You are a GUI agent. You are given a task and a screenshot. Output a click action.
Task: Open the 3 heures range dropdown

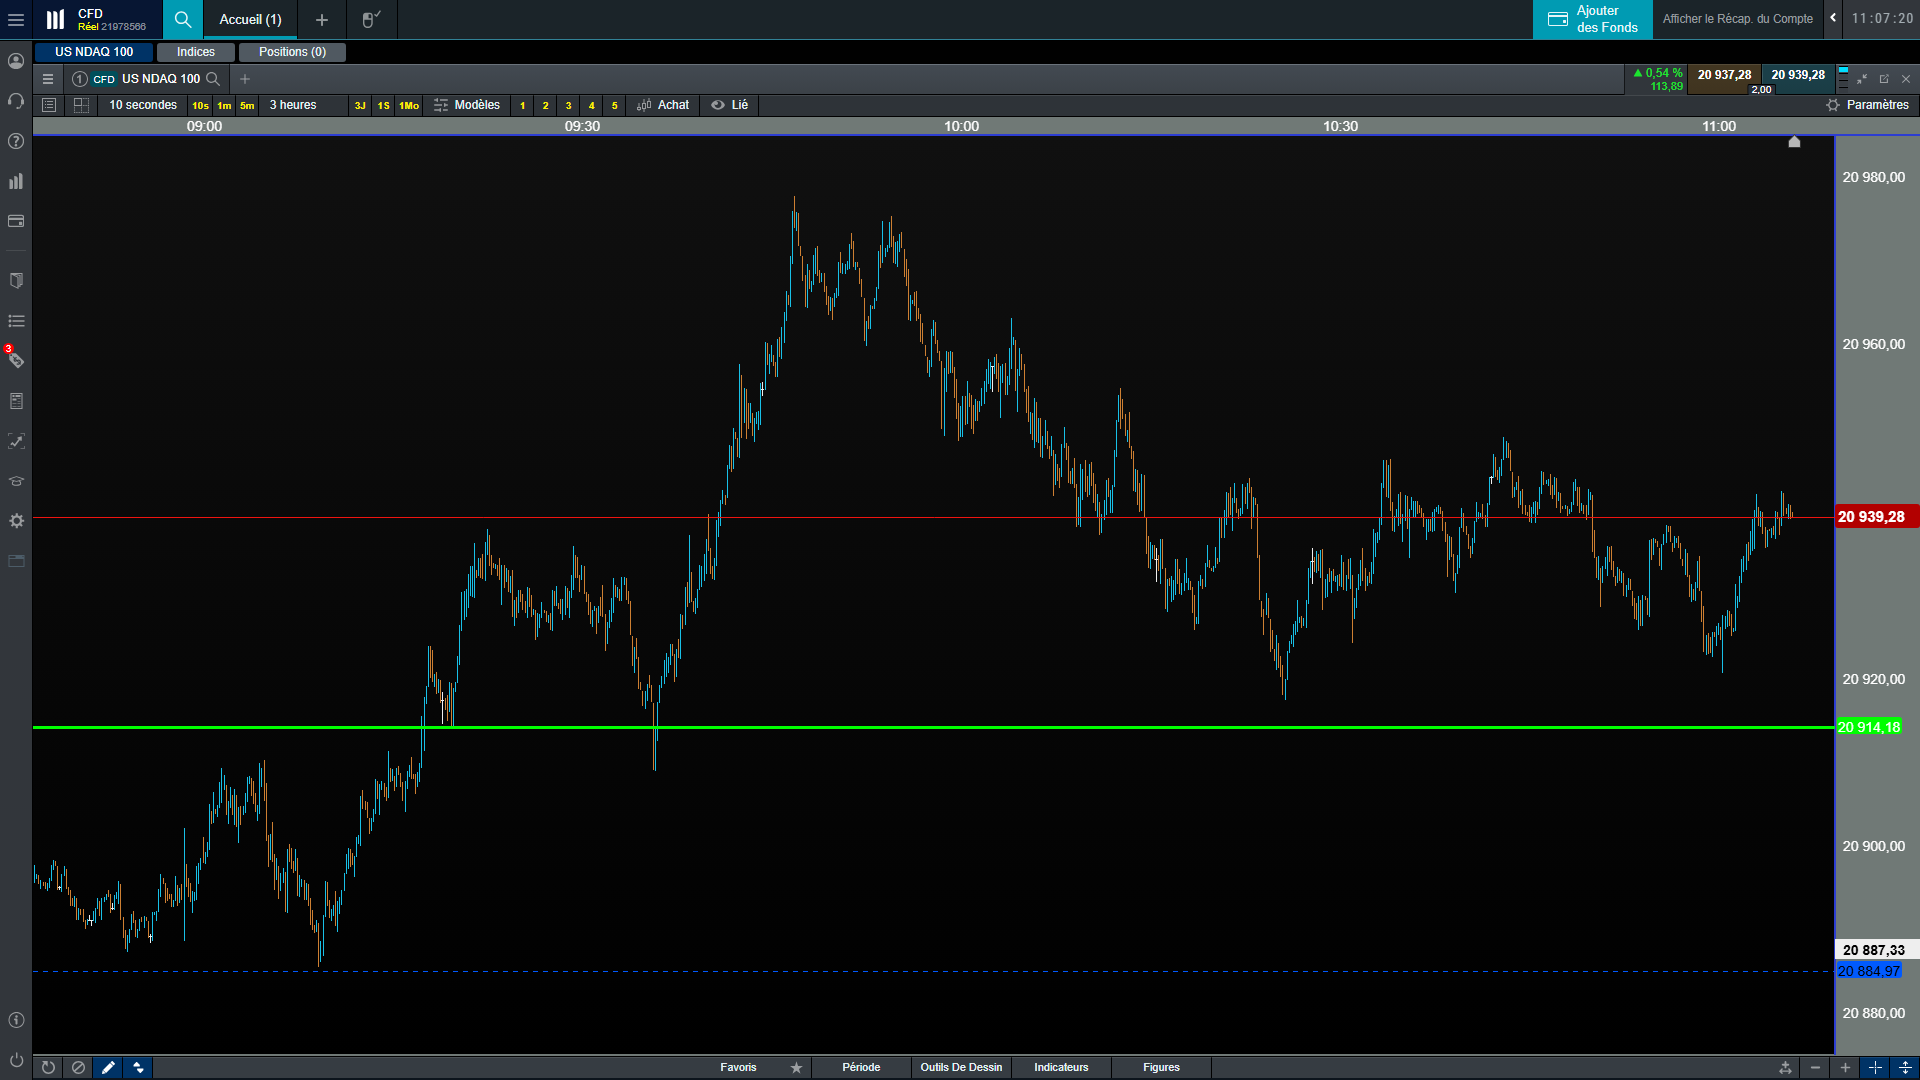click(293, 105)
